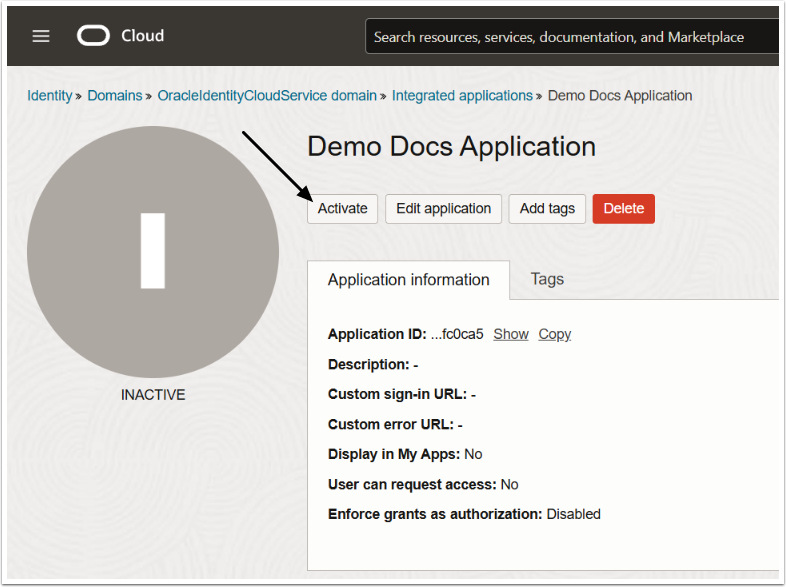Screen dimensions: 786x587
Task: Click the Oracle Cloud logo
Action: (120, 36)
